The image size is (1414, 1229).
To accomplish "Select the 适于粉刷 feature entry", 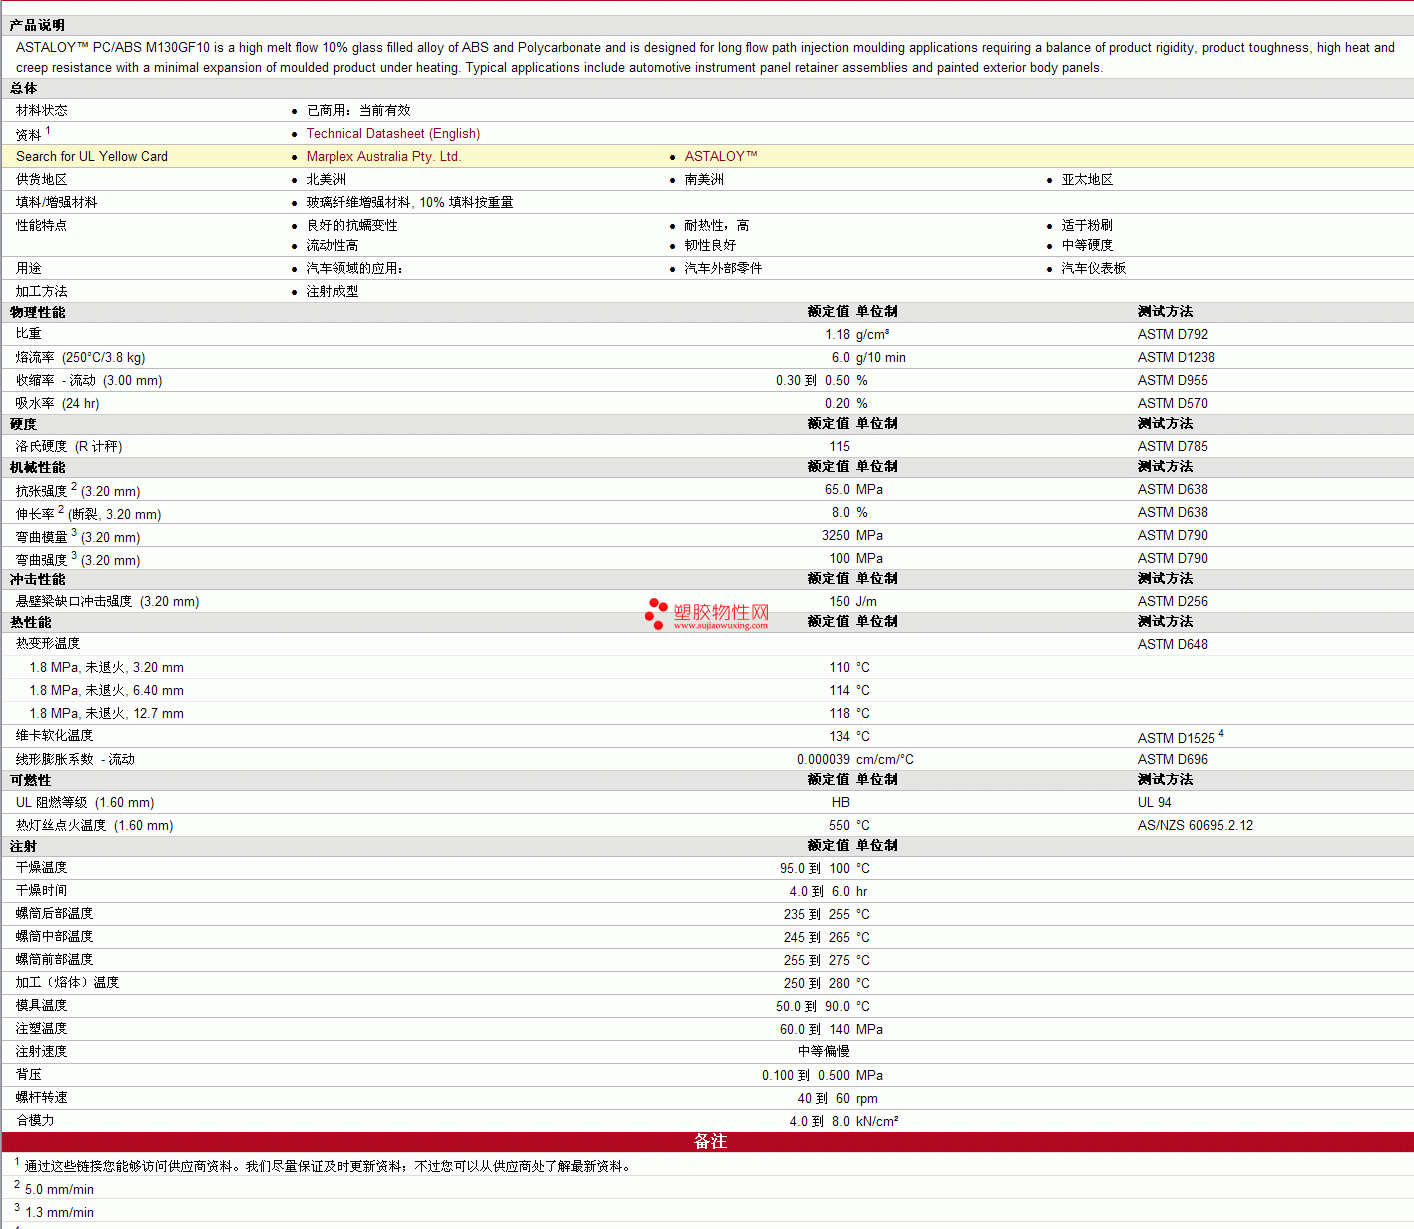I will (x=1087, y=225).
